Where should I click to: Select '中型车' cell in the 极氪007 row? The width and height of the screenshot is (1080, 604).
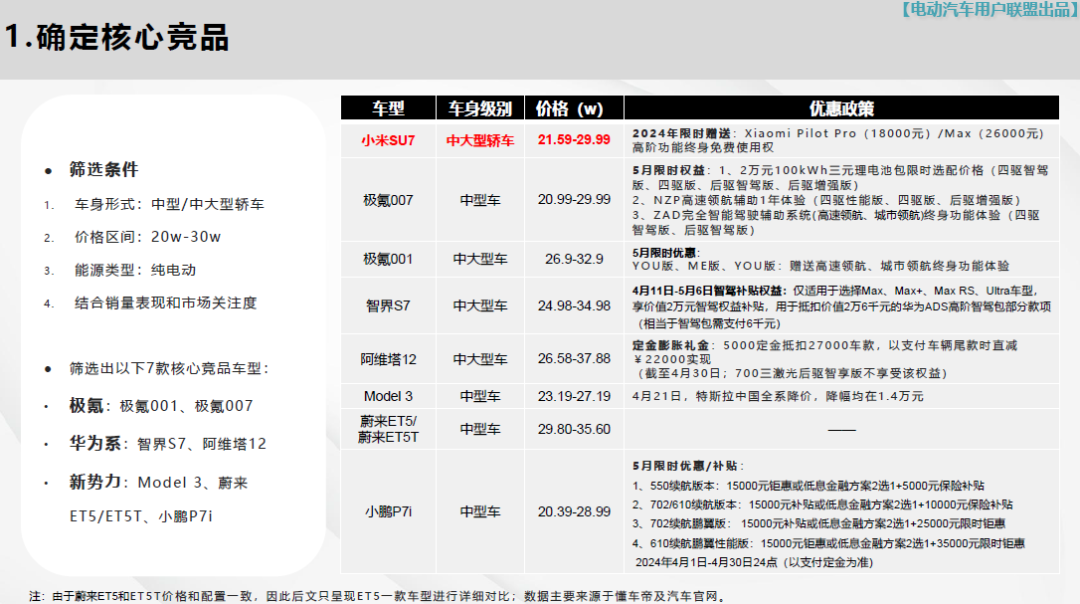[x=480, y=200]
